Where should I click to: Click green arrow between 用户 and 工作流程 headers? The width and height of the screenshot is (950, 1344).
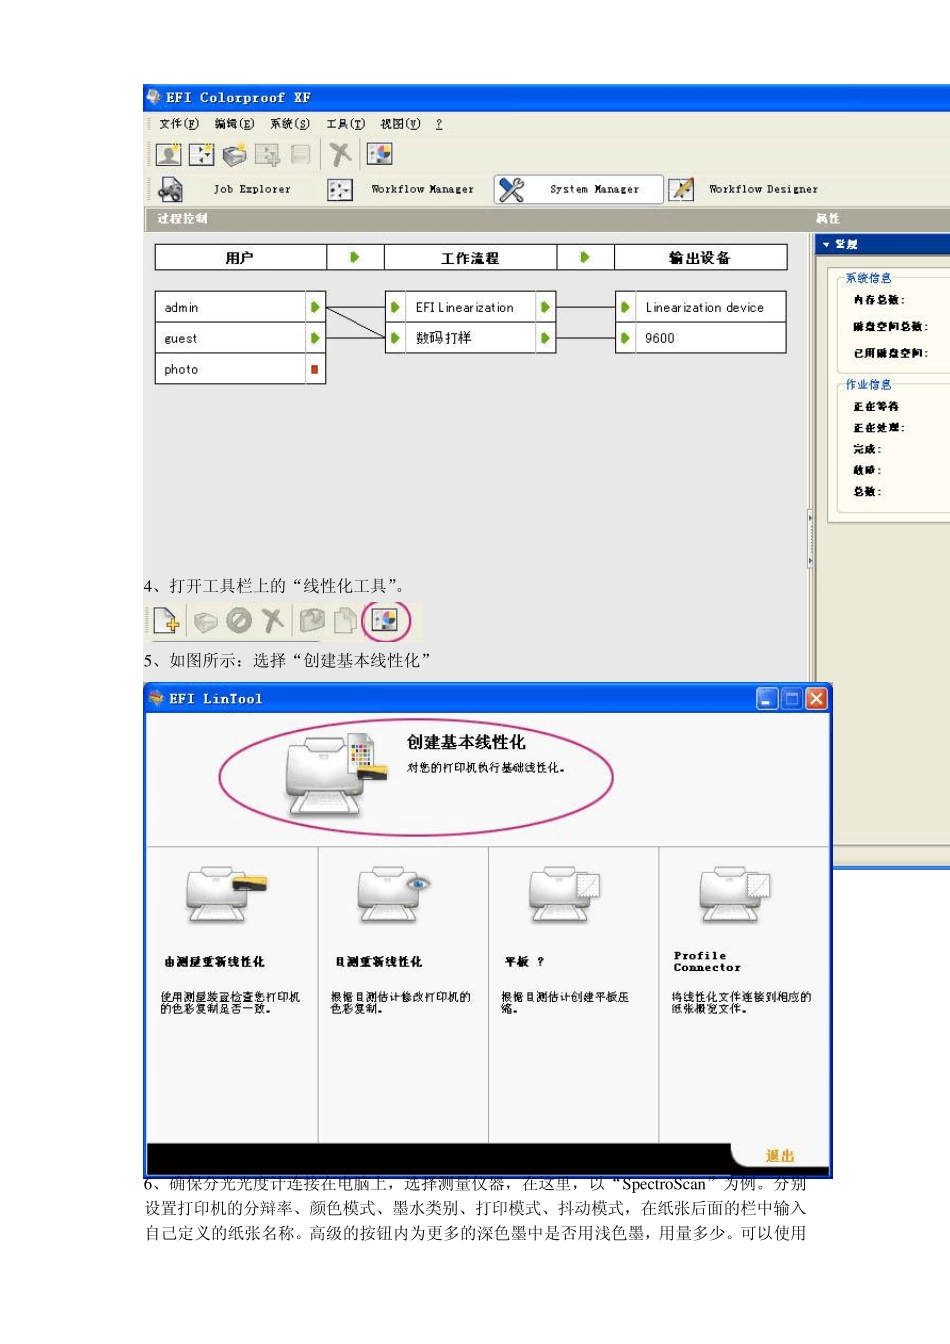pos(355,257)
